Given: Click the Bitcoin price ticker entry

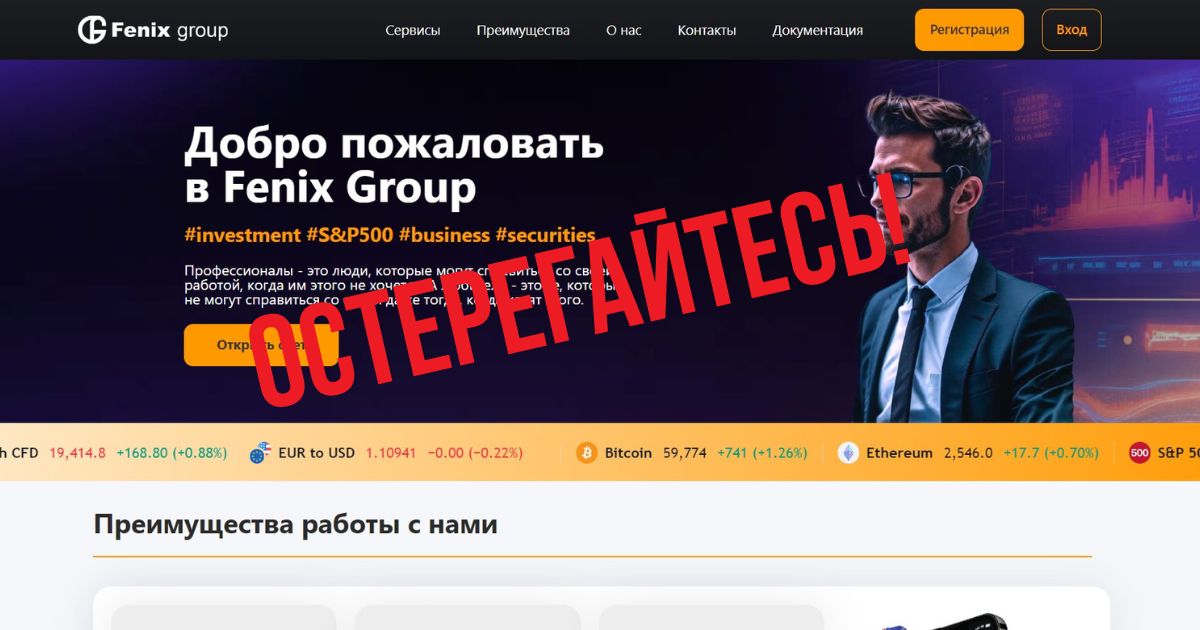Looking at the screenshot, I should [691, 453].
